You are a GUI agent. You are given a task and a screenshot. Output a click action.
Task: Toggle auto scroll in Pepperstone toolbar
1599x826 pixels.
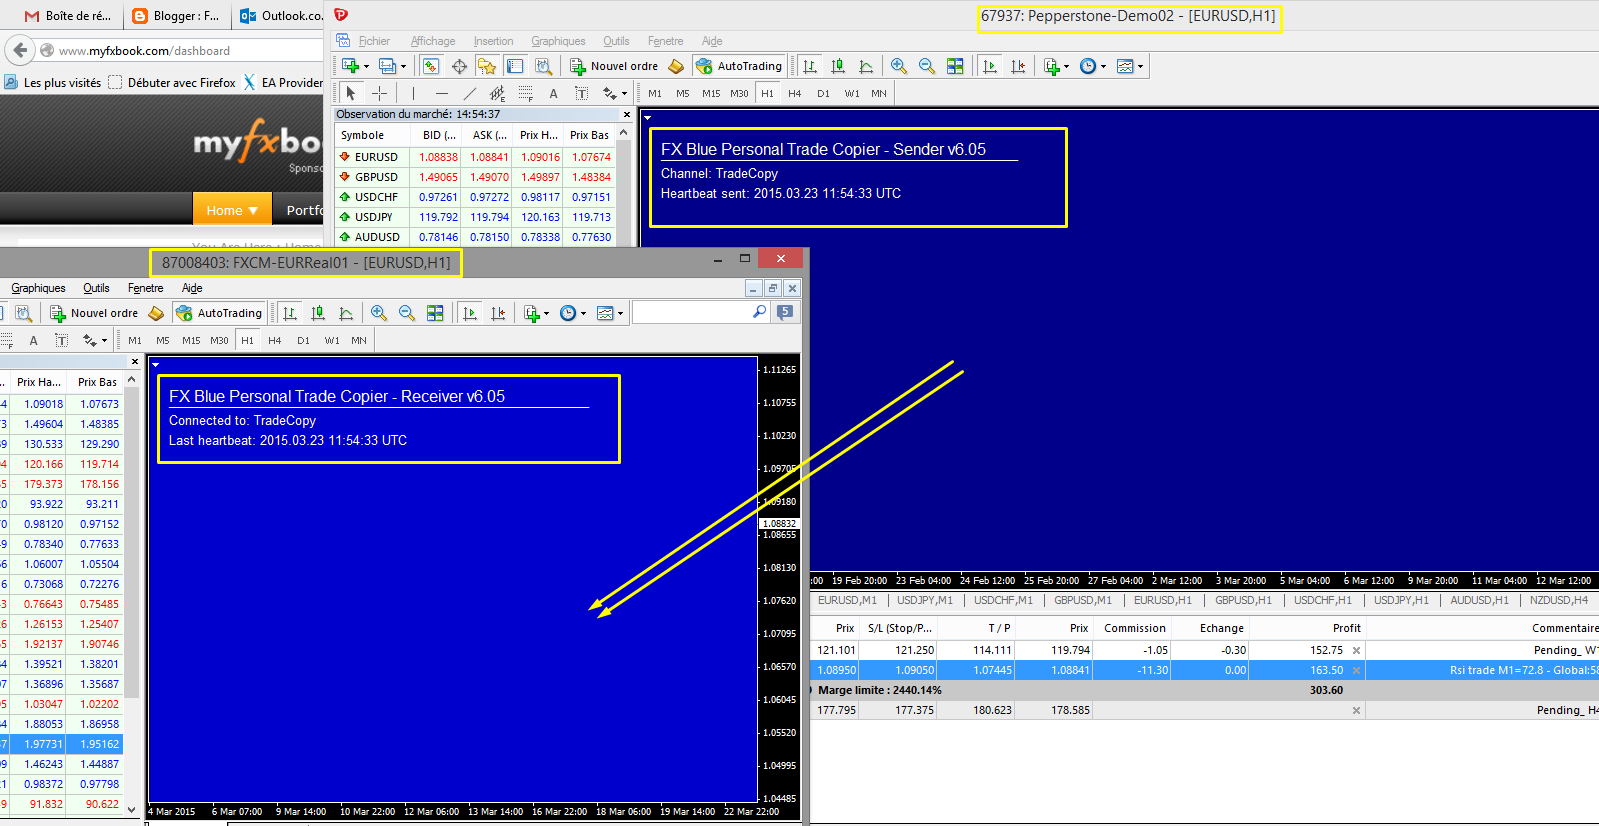coord(990,66)
